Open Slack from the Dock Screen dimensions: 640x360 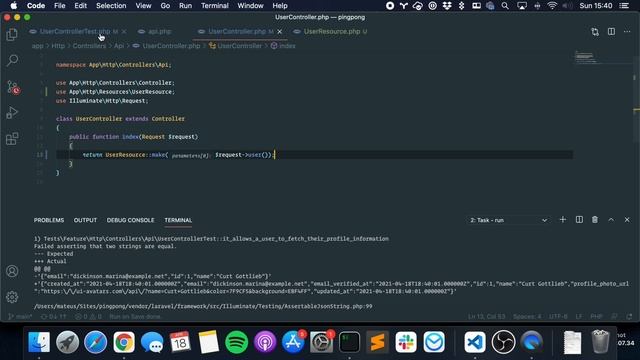click(405, 342)
